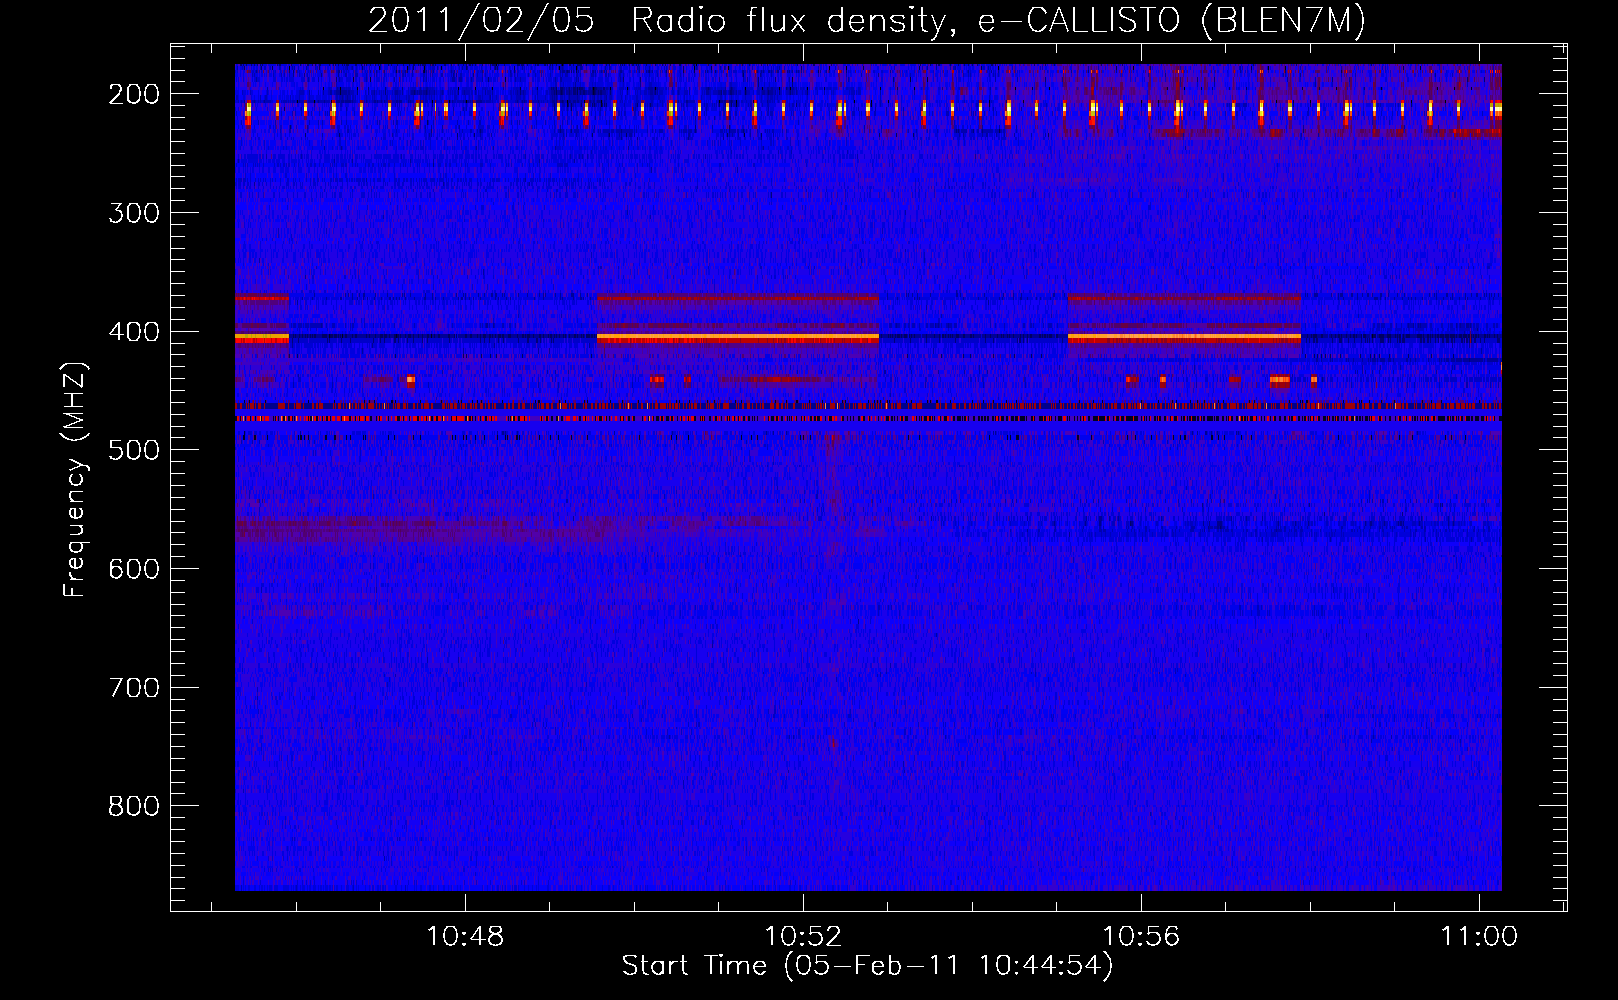Click the 200 frequency tick label
This screenshot has height=1000, width=1618.
[x=134, y=94]
